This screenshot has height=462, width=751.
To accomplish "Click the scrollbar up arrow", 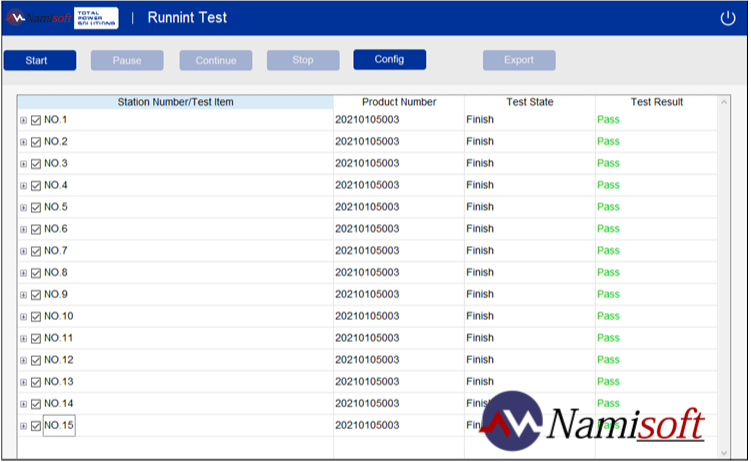I will 724,102.
